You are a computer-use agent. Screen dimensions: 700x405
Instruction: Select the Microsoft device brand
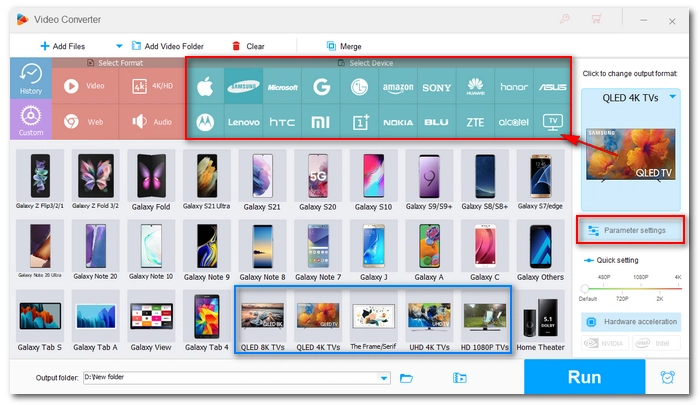coord(282,87)
